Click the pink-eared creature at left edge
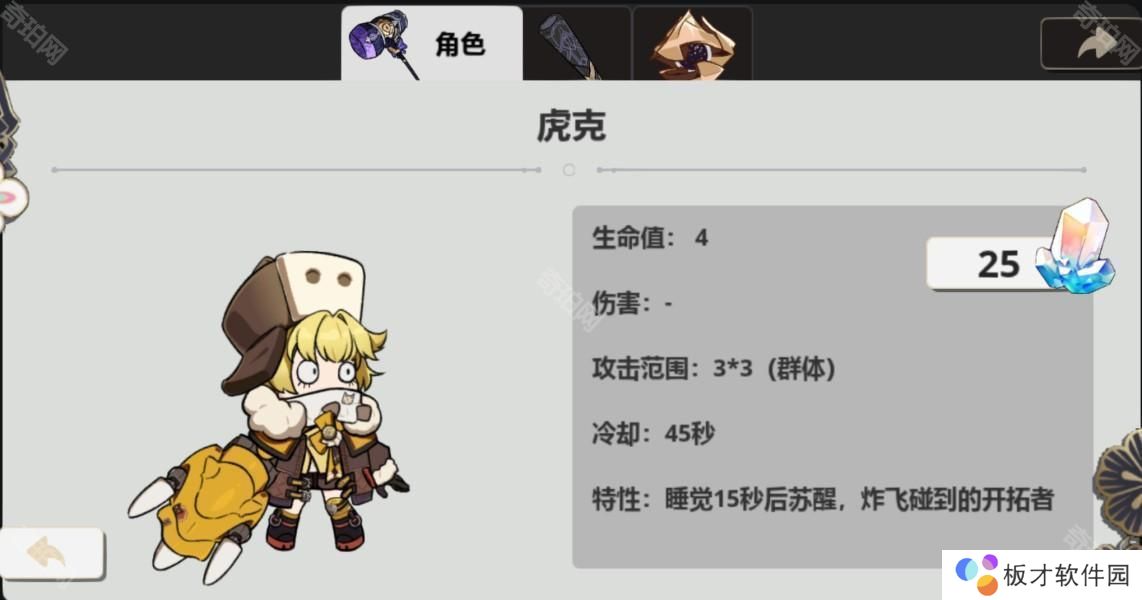 click(12, 198)
